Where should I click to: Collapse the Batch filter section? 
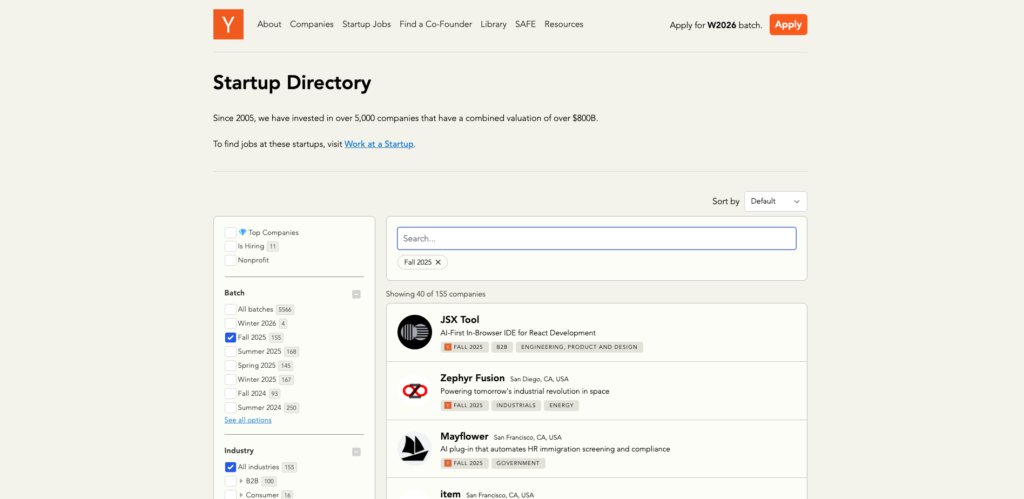pos(356,294)
